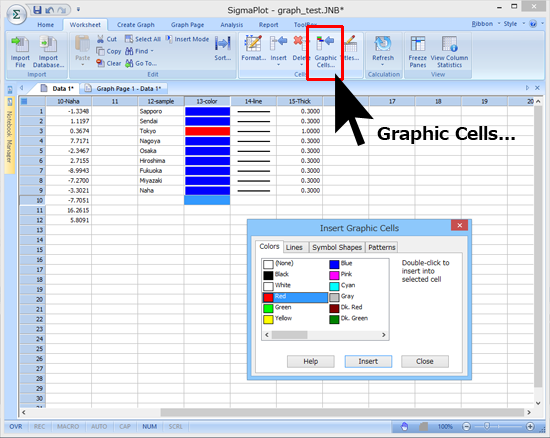Open the Go To command
Image resolution: width=550 pixels, height=438 pixels.
coord(141,63)
